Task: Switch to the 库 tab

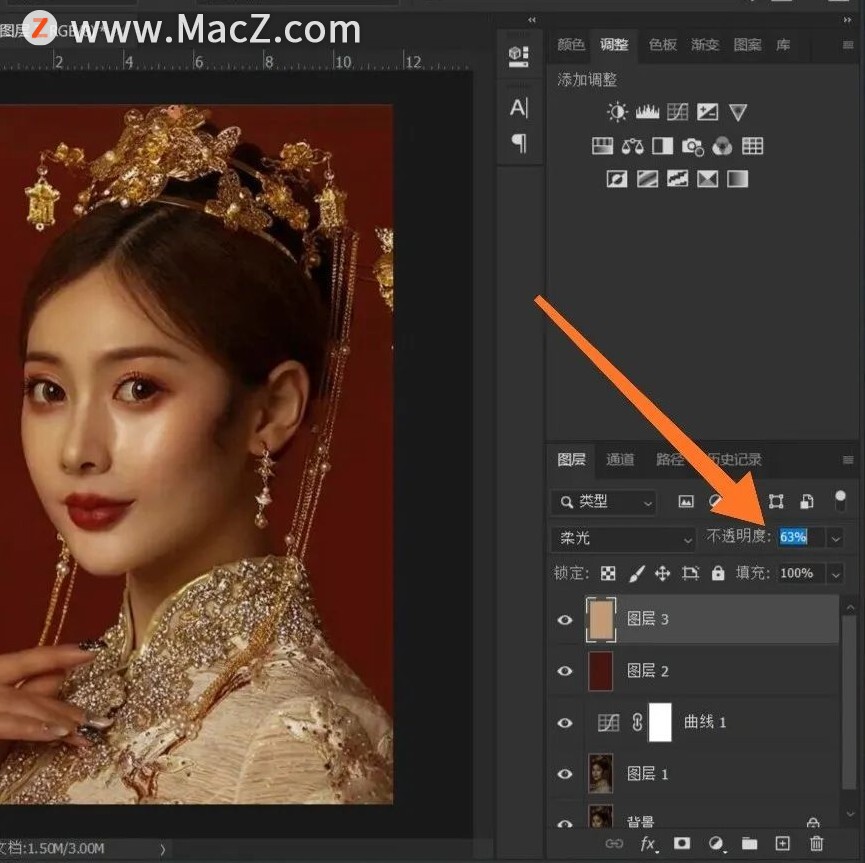Action: pos(783,45)
